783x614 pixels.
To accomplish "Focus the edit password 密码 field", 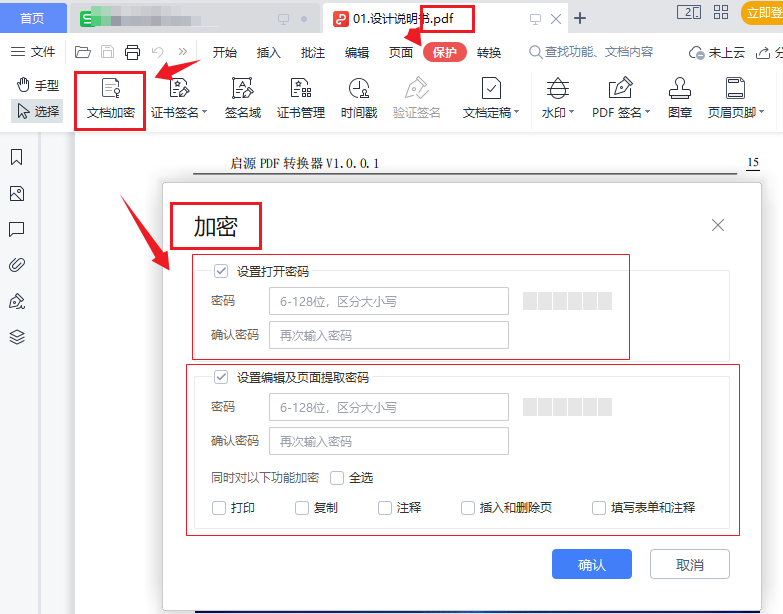I will 389,407.
